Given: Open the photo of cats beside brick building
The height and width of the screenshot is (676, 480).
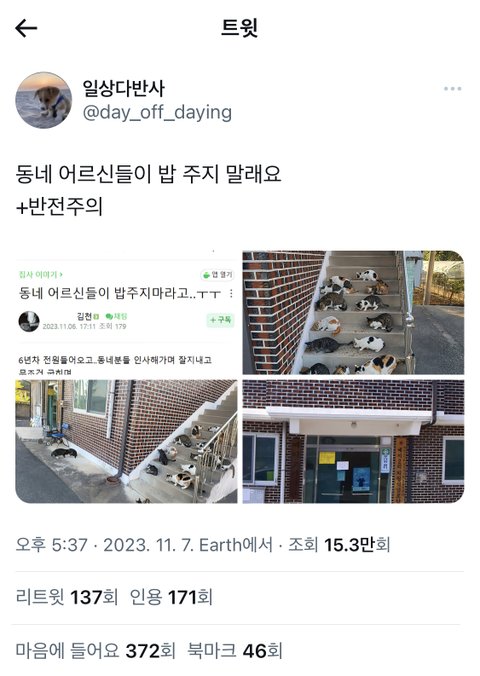Looking at the screenshot, I should (126, 441).
